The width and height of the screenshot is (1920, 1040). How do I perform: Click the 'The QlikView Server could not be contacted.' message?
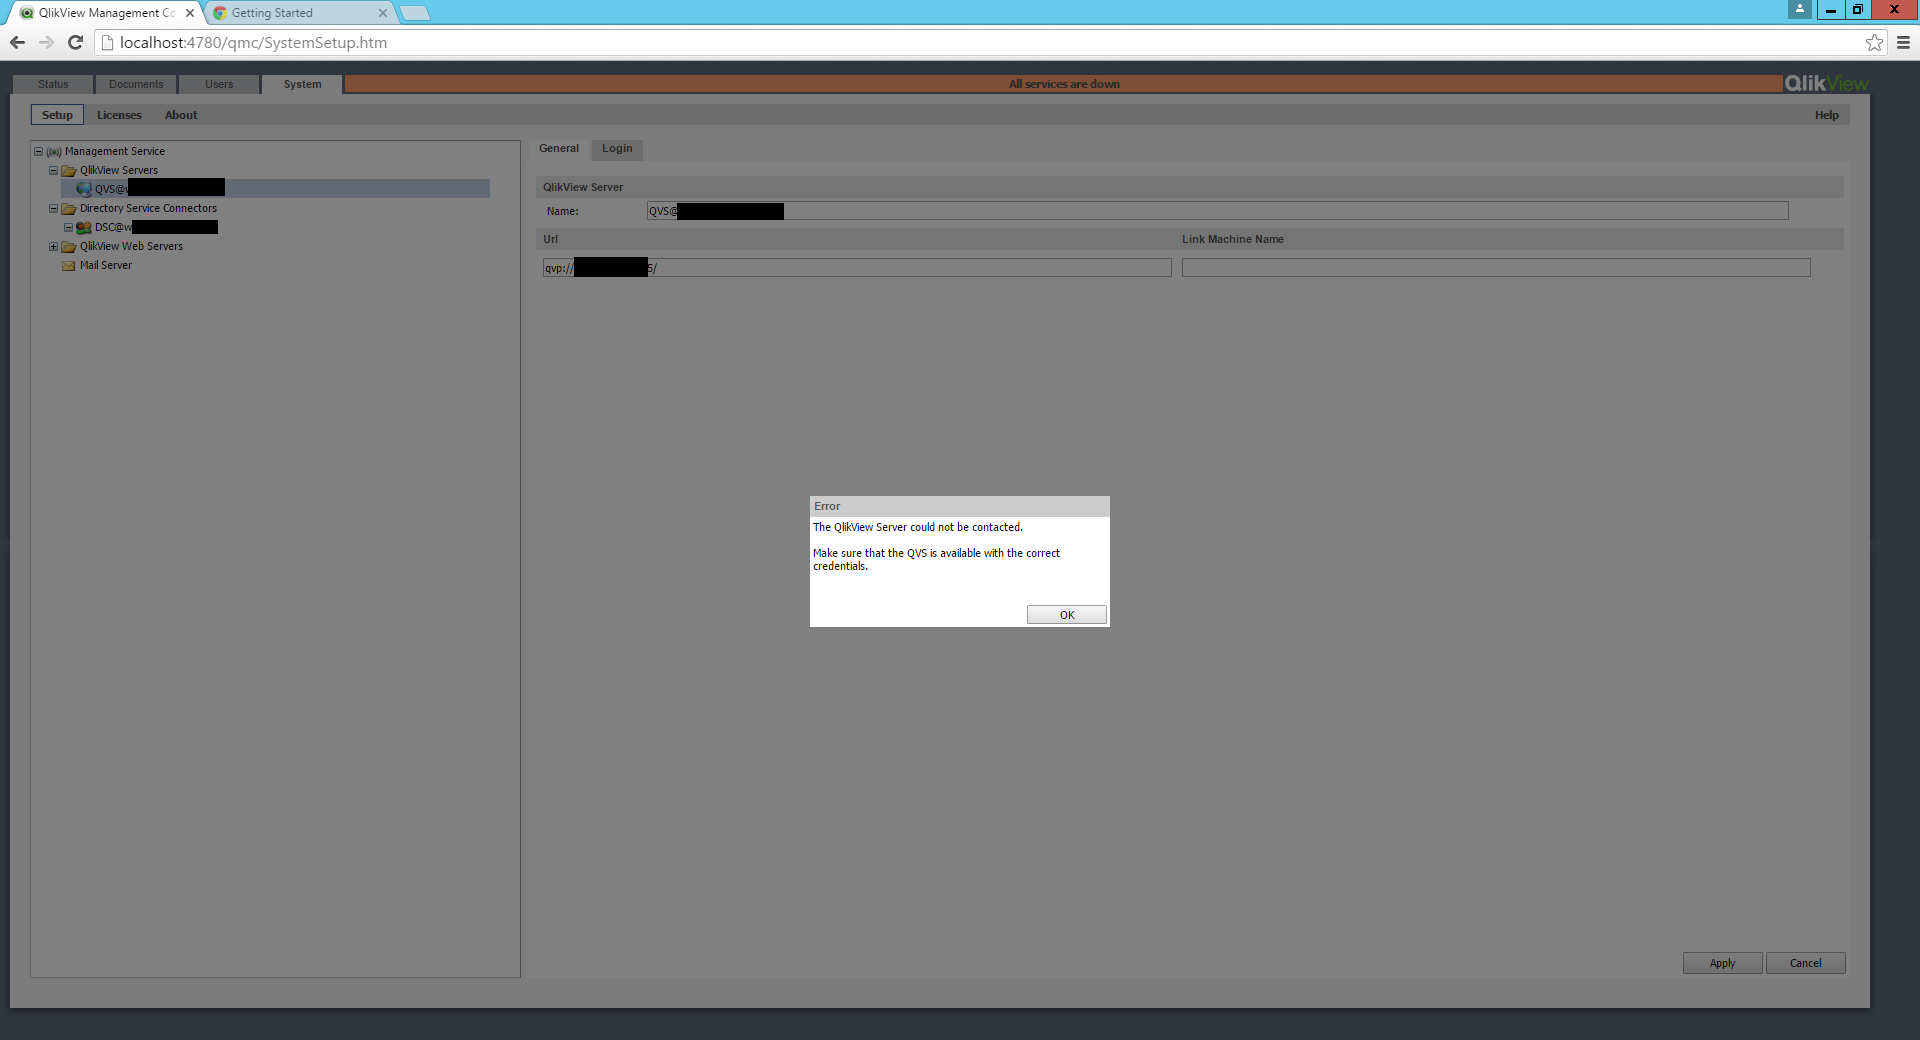[x=918, y=528]
